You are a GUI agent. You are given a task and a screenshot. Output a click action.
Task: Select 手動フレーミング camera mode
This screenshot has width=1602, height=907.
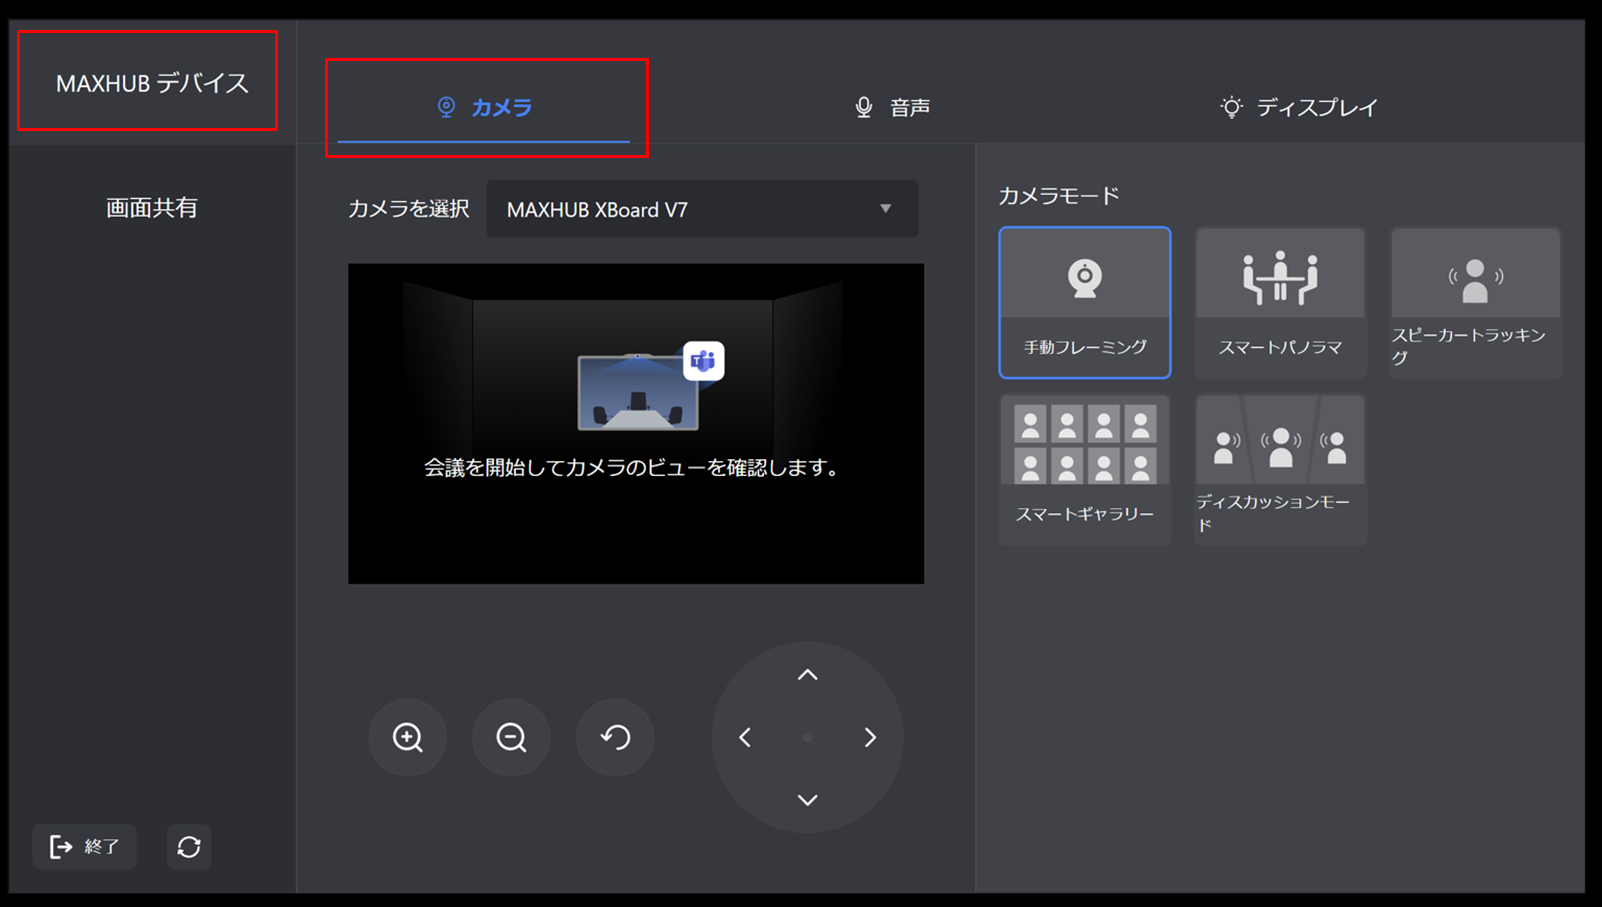pos(1085,303)
